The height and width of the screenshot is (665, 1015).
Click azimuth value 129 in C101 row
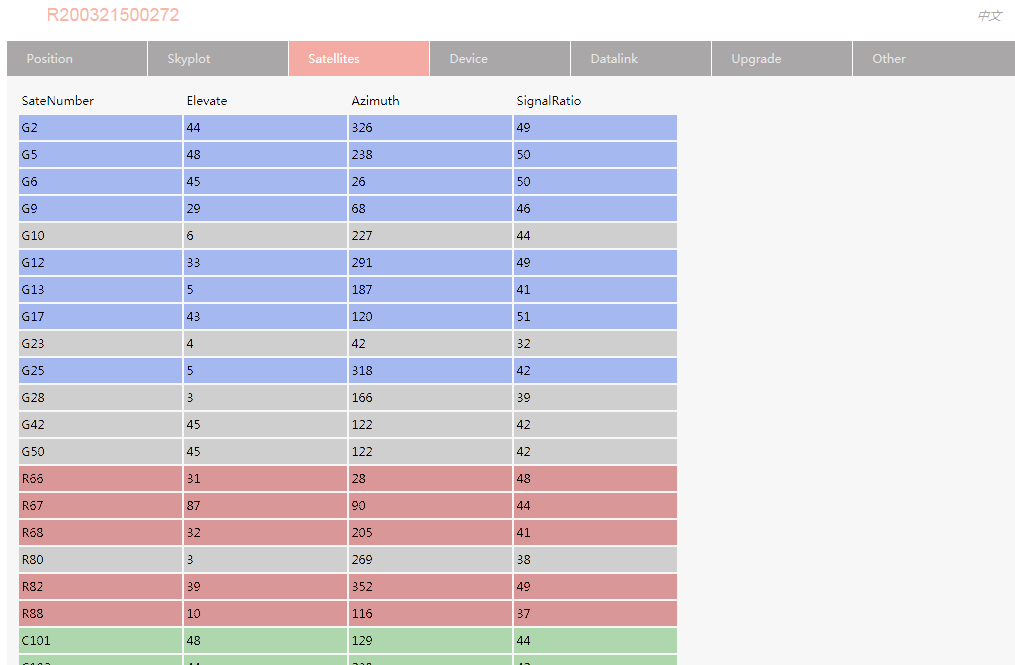[430, 640]
